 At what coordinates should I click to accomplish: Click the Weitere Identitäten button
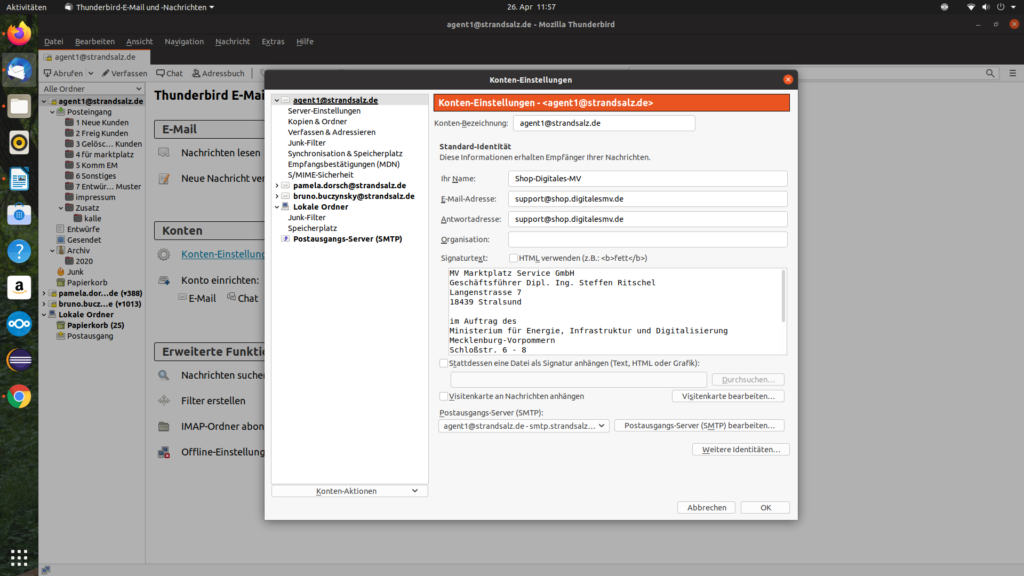coord(740,450)
